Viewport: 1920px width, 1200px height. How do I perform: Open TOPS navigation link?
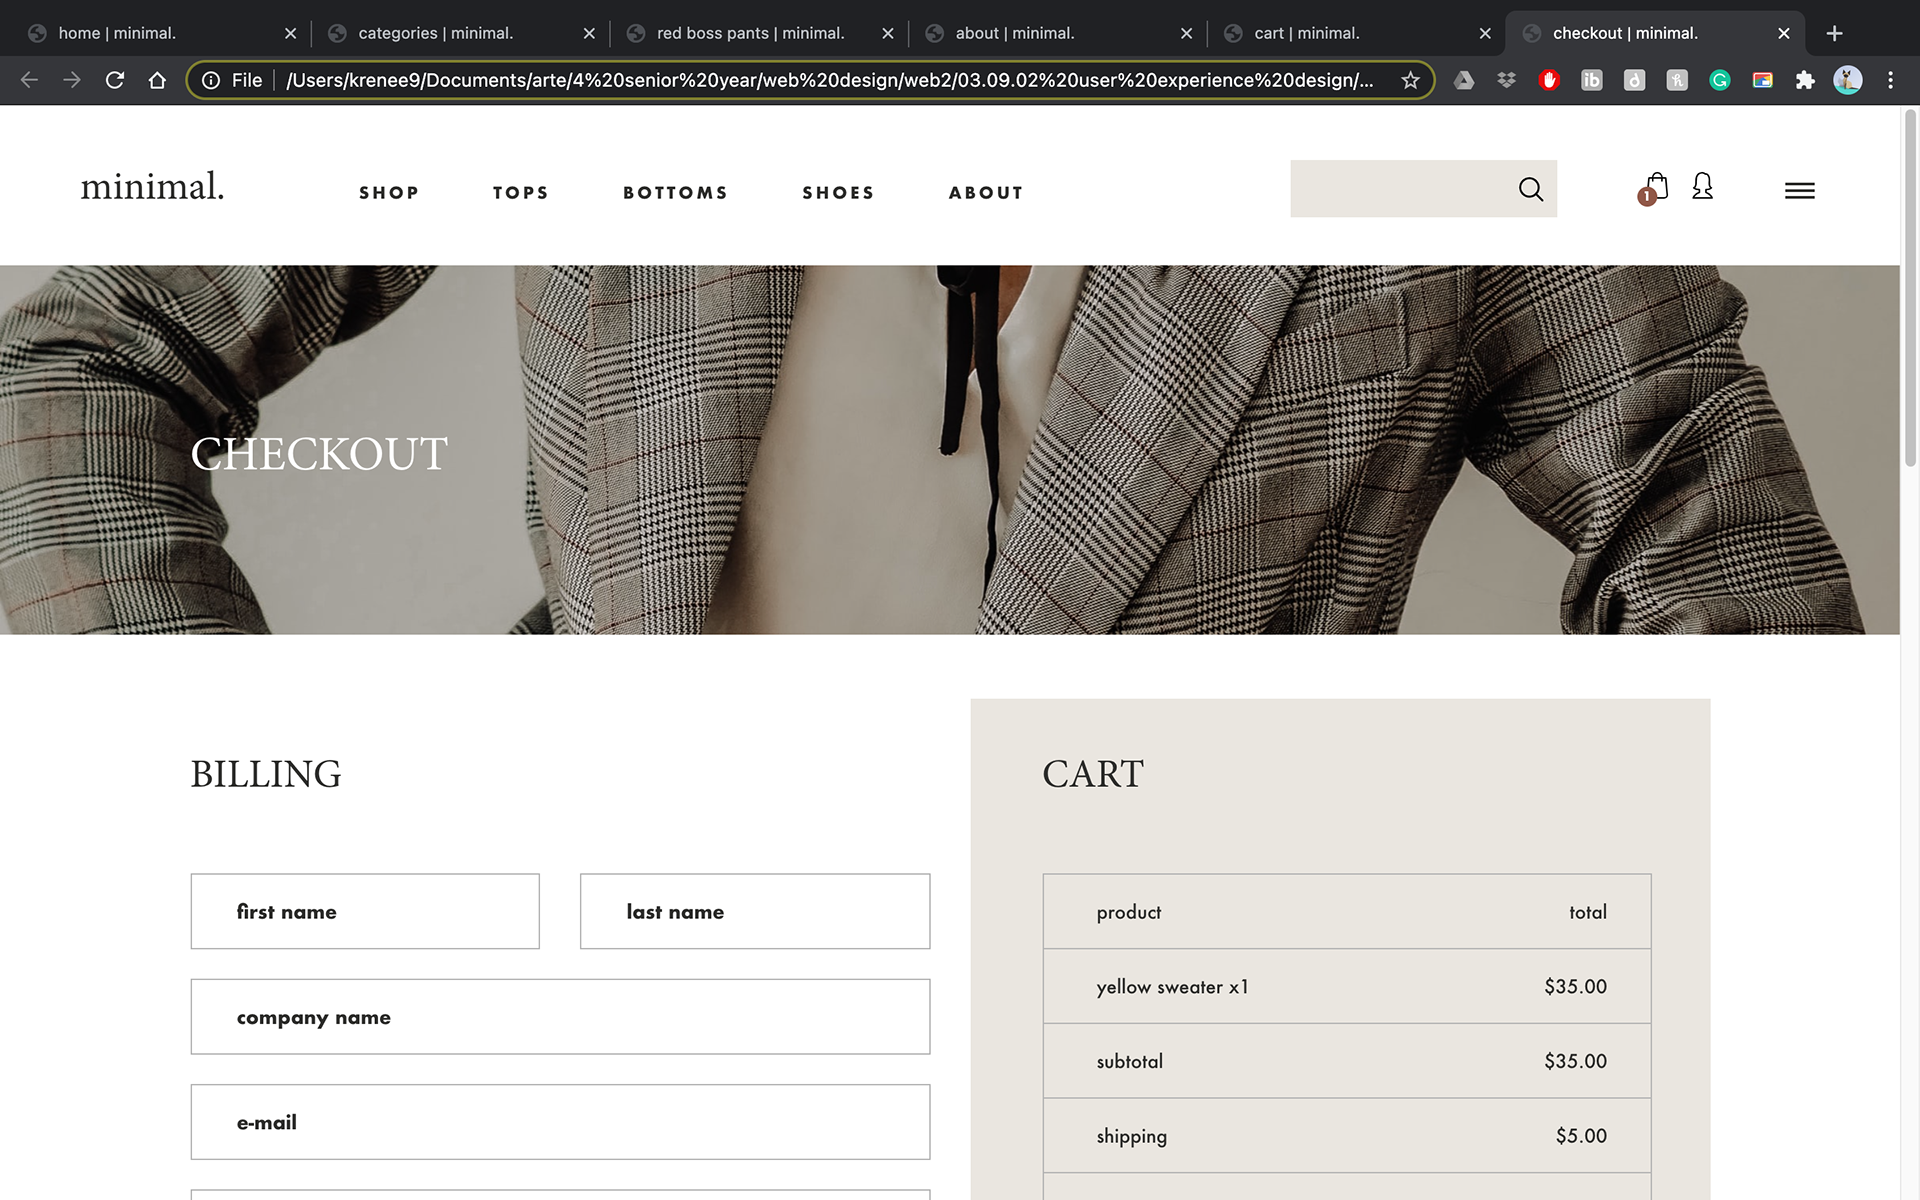(x=520, y=192)
